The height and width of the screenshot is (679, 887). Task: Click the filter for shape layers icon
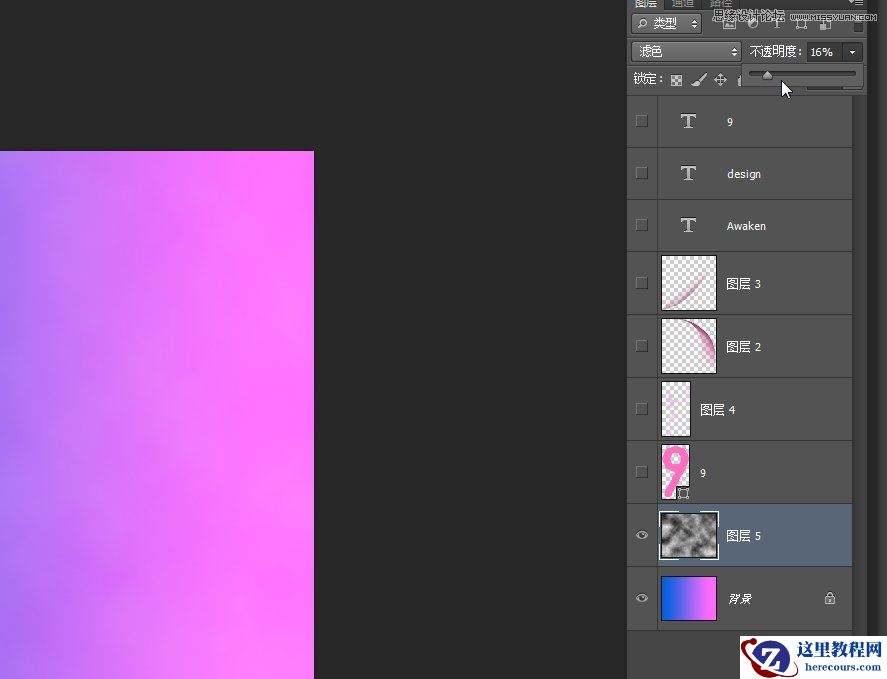click(803, 23)
